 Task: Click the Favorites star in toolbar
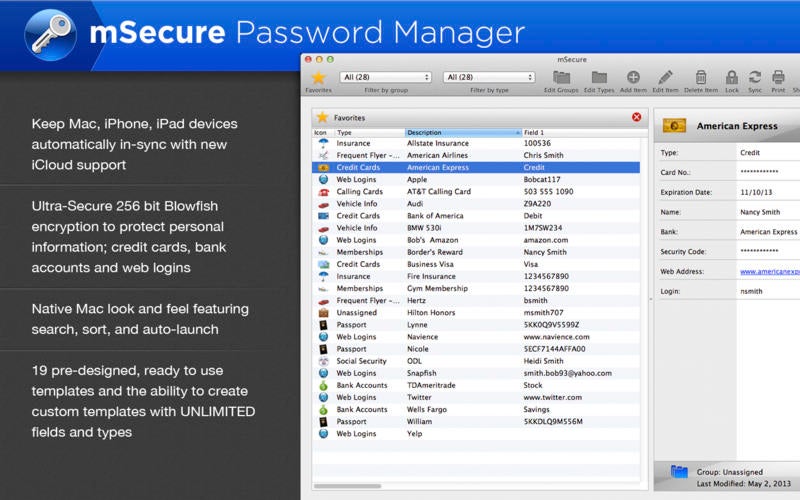318,77
